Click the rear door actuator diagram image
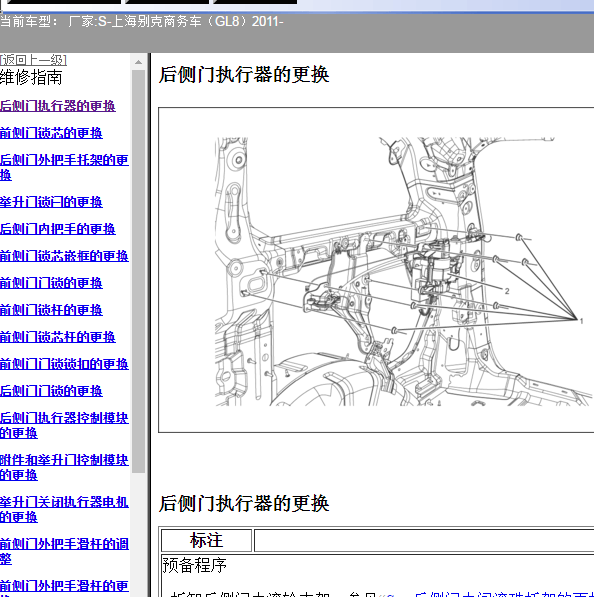The height and width of the screenshot is (597, 594). 403,271
